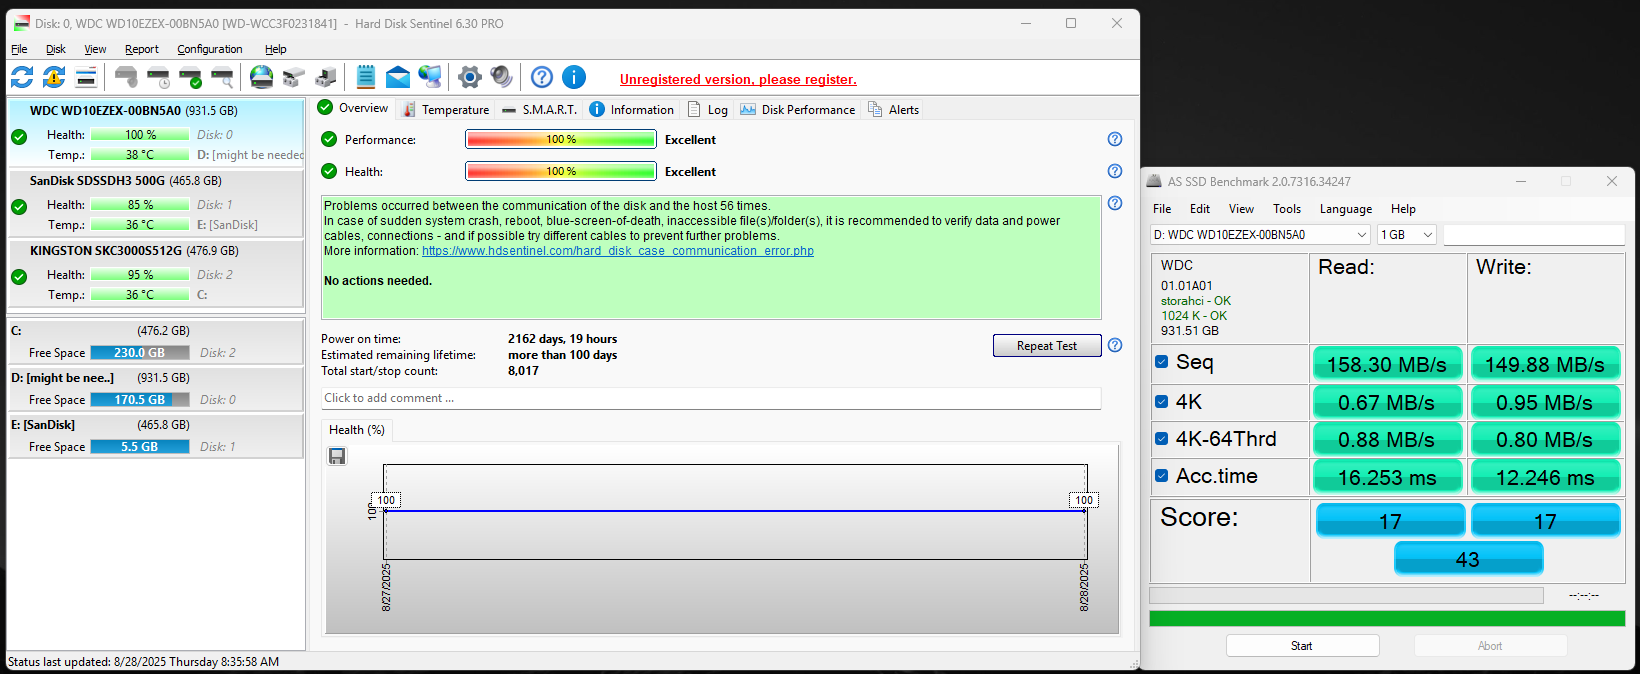Click the globe over disk toolbar icon
Image resolution: width=1640 pixels, height=674 pixels.
point(261,77)
